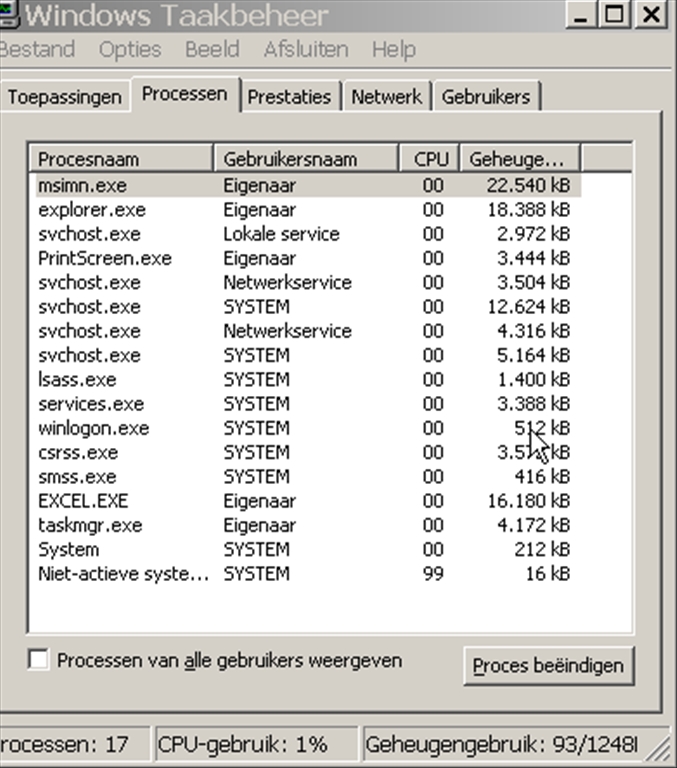Switch to the Prestaties tab
The width and height of the screenshot is (677, 768).
(x=289, y=97)
